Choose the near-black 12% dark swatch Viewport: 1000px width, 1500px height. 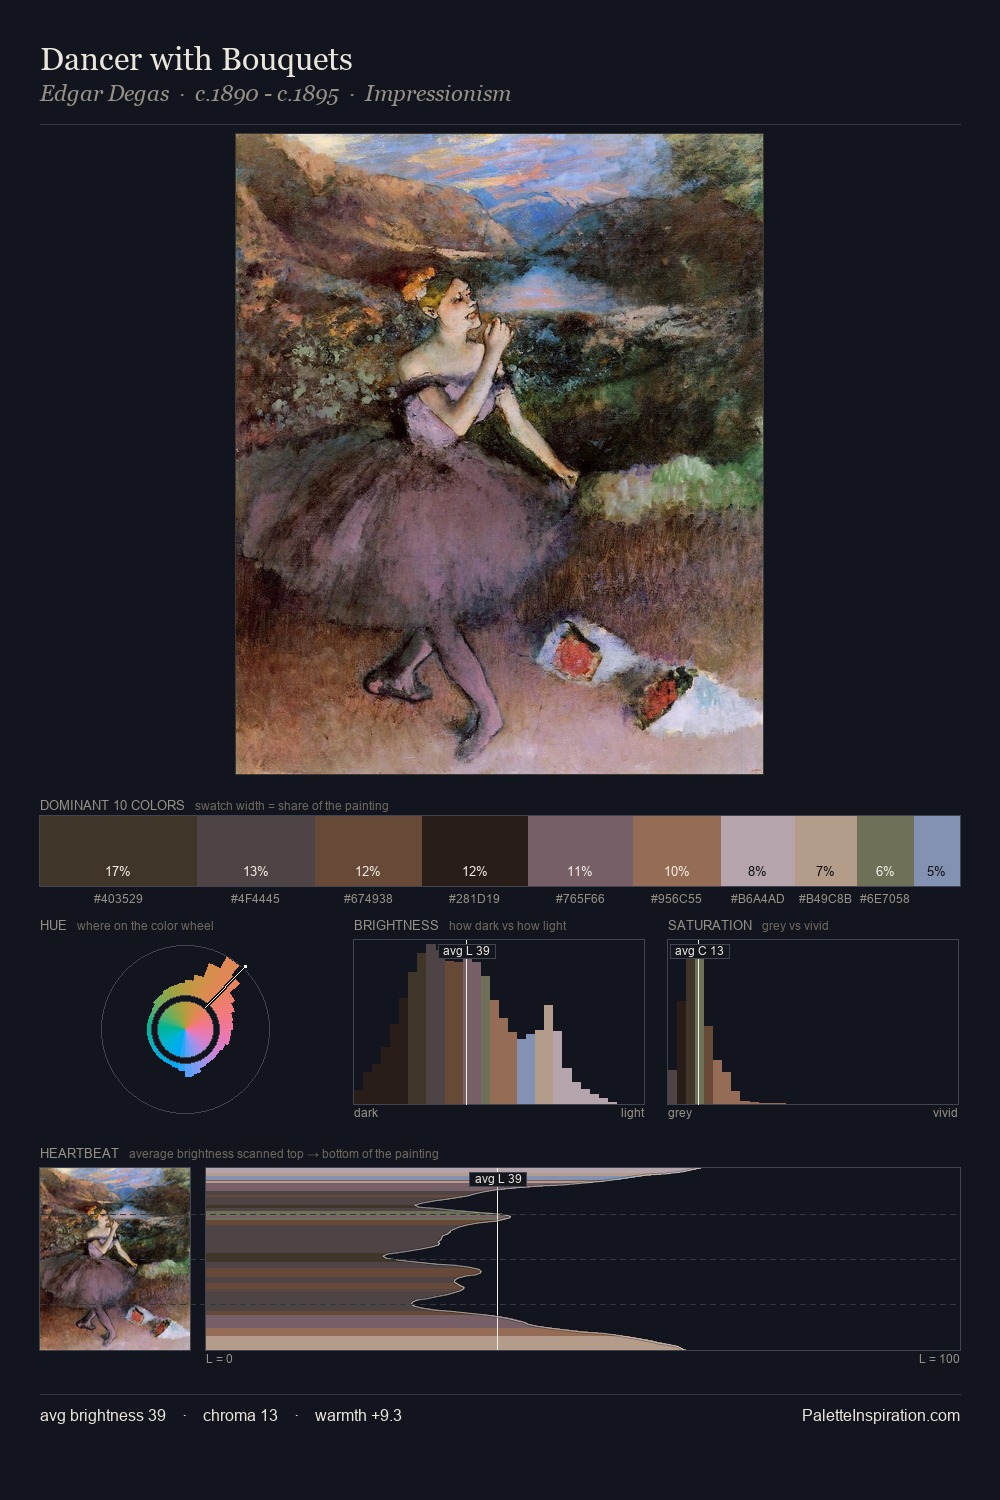475,851
